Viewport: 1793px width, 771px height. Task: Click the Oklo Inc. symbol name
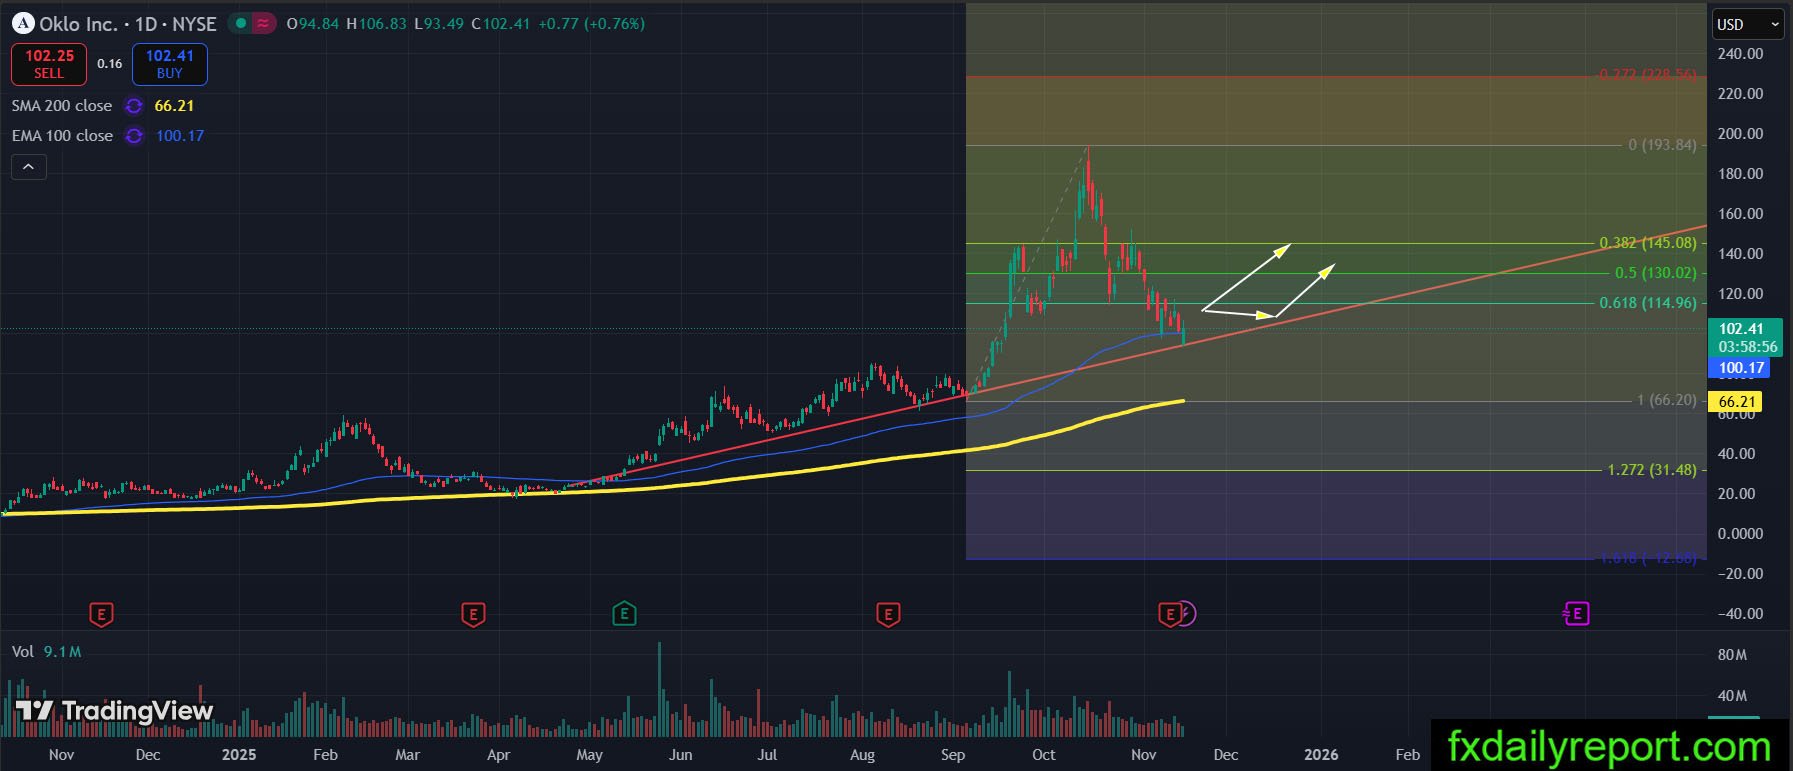point(79,23)
